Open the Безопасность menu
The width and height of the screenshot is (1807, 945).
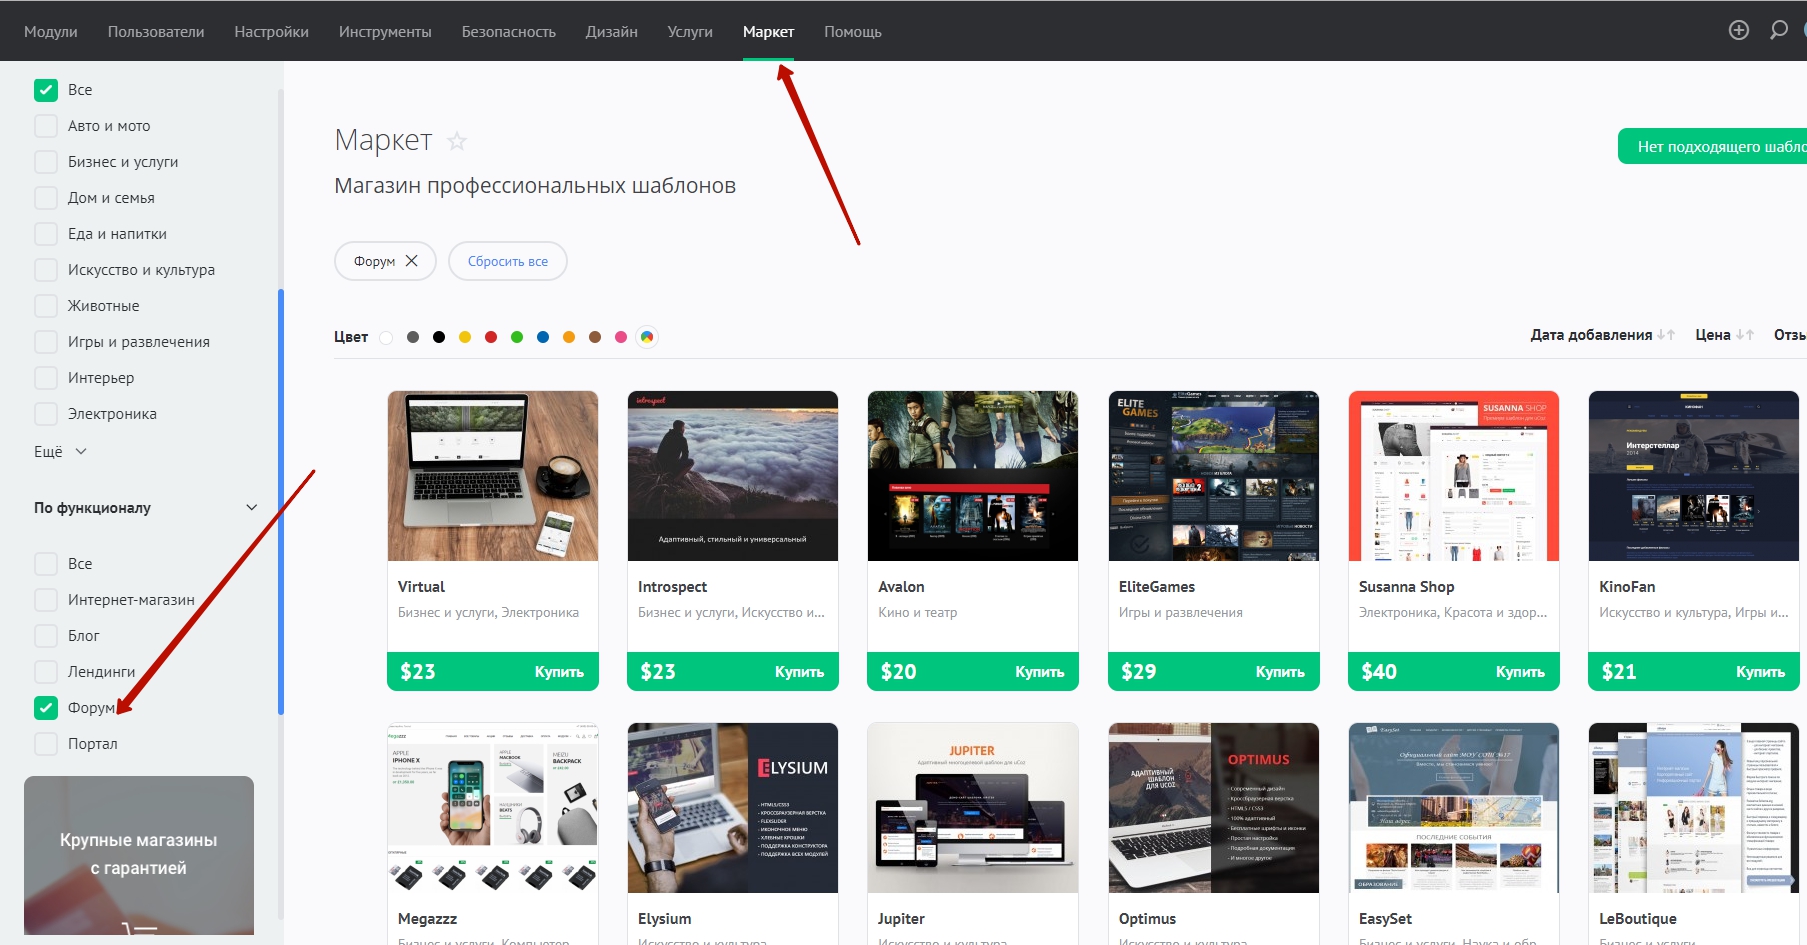tap(508, 32)
